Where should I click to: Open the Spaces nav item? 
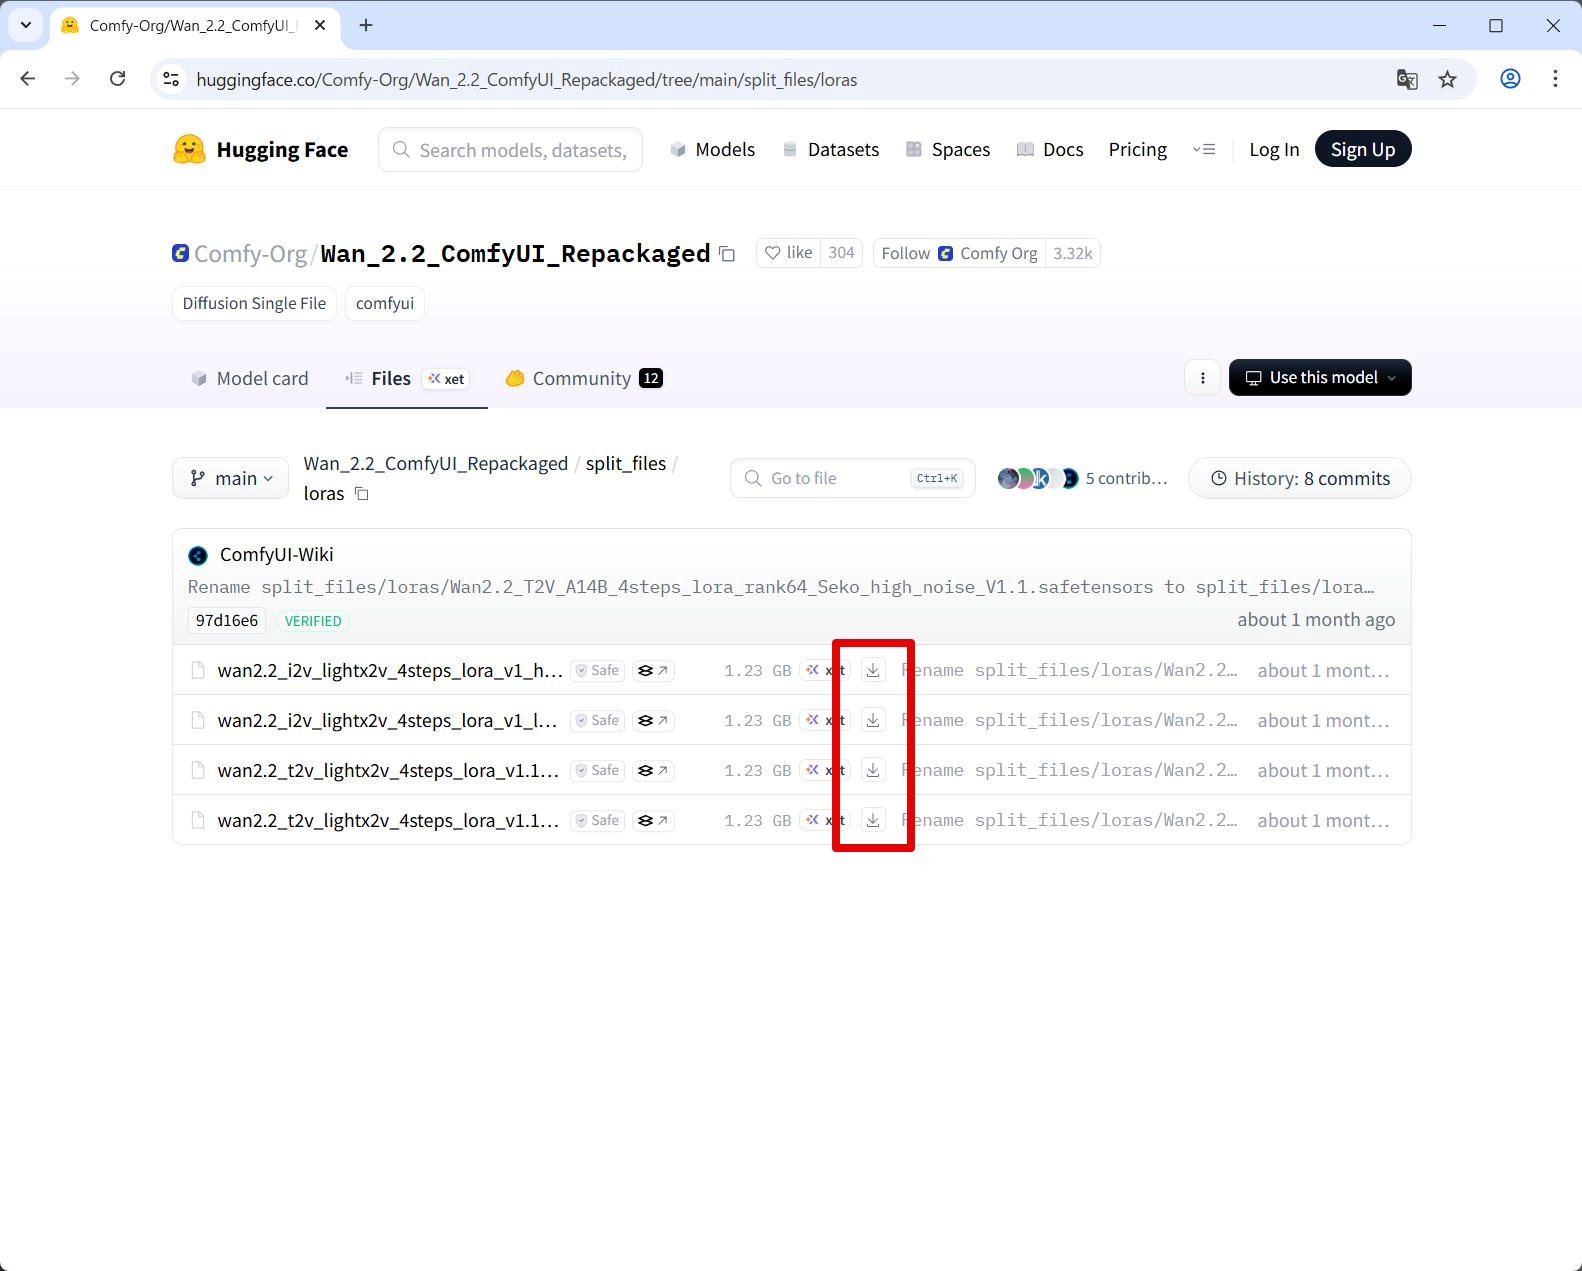(x=947, y=149)
